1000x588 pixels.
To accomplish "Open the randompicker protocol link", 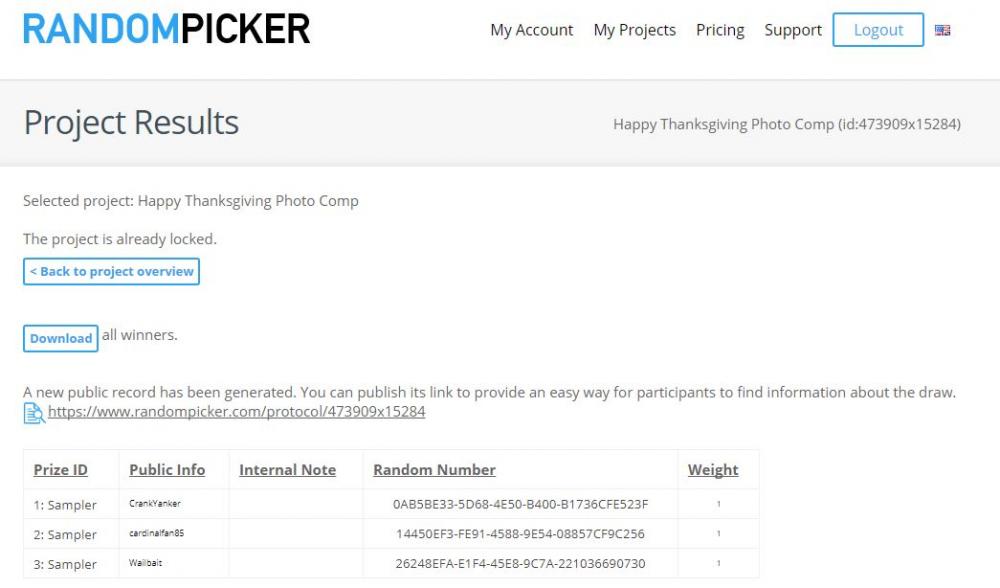I will [x=237, y=411].
